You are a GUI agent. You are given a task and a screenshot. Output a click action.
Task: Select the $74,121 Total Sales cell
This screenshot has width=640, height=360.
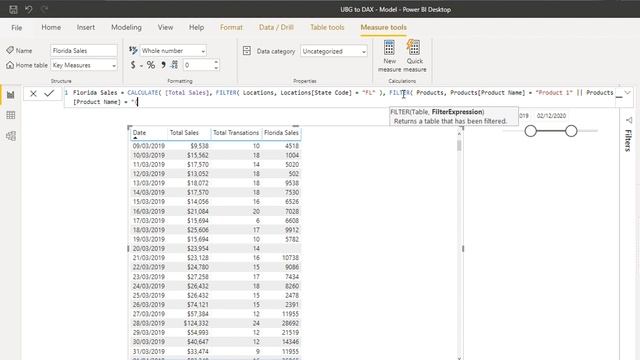pyautogui.click(x=198, y=304)
